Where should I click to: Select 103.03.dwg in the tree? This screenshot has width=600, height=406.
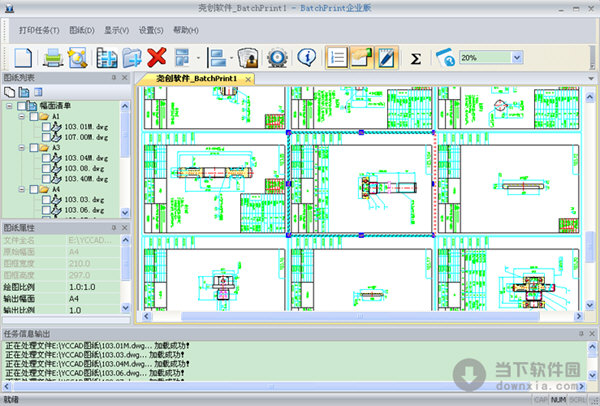point(84,200)
